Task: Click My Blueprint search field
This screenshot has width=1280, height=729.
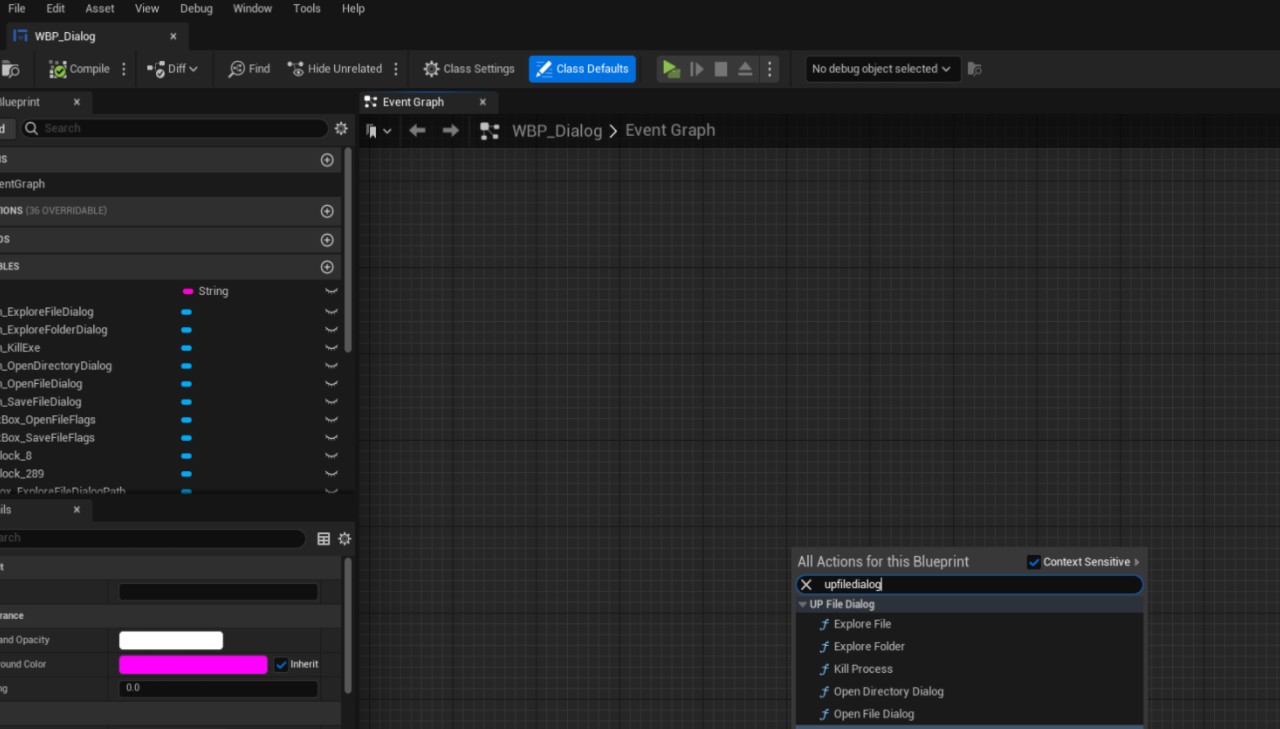Action: coord(174,128)
